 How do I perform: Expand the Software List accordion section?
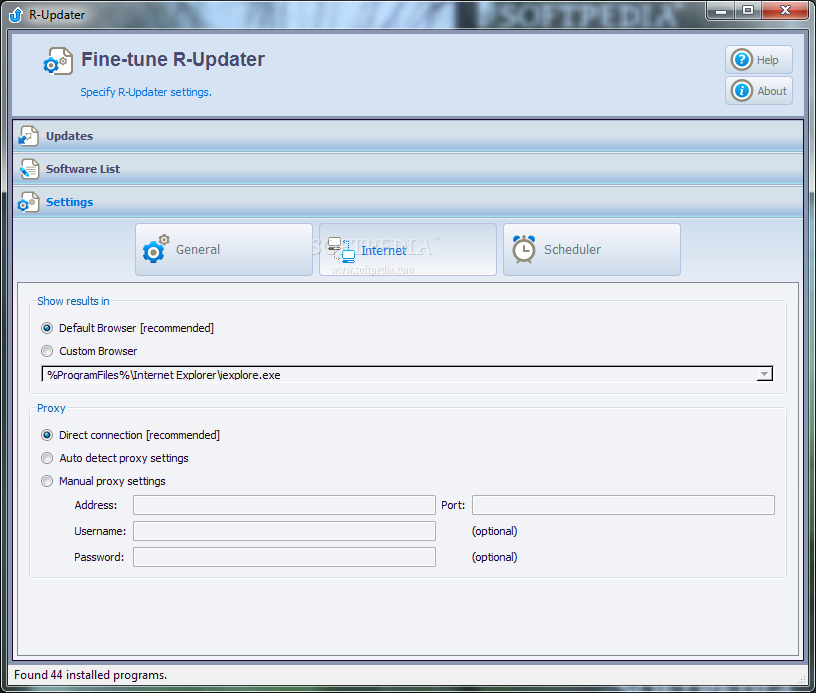point(408,169)
